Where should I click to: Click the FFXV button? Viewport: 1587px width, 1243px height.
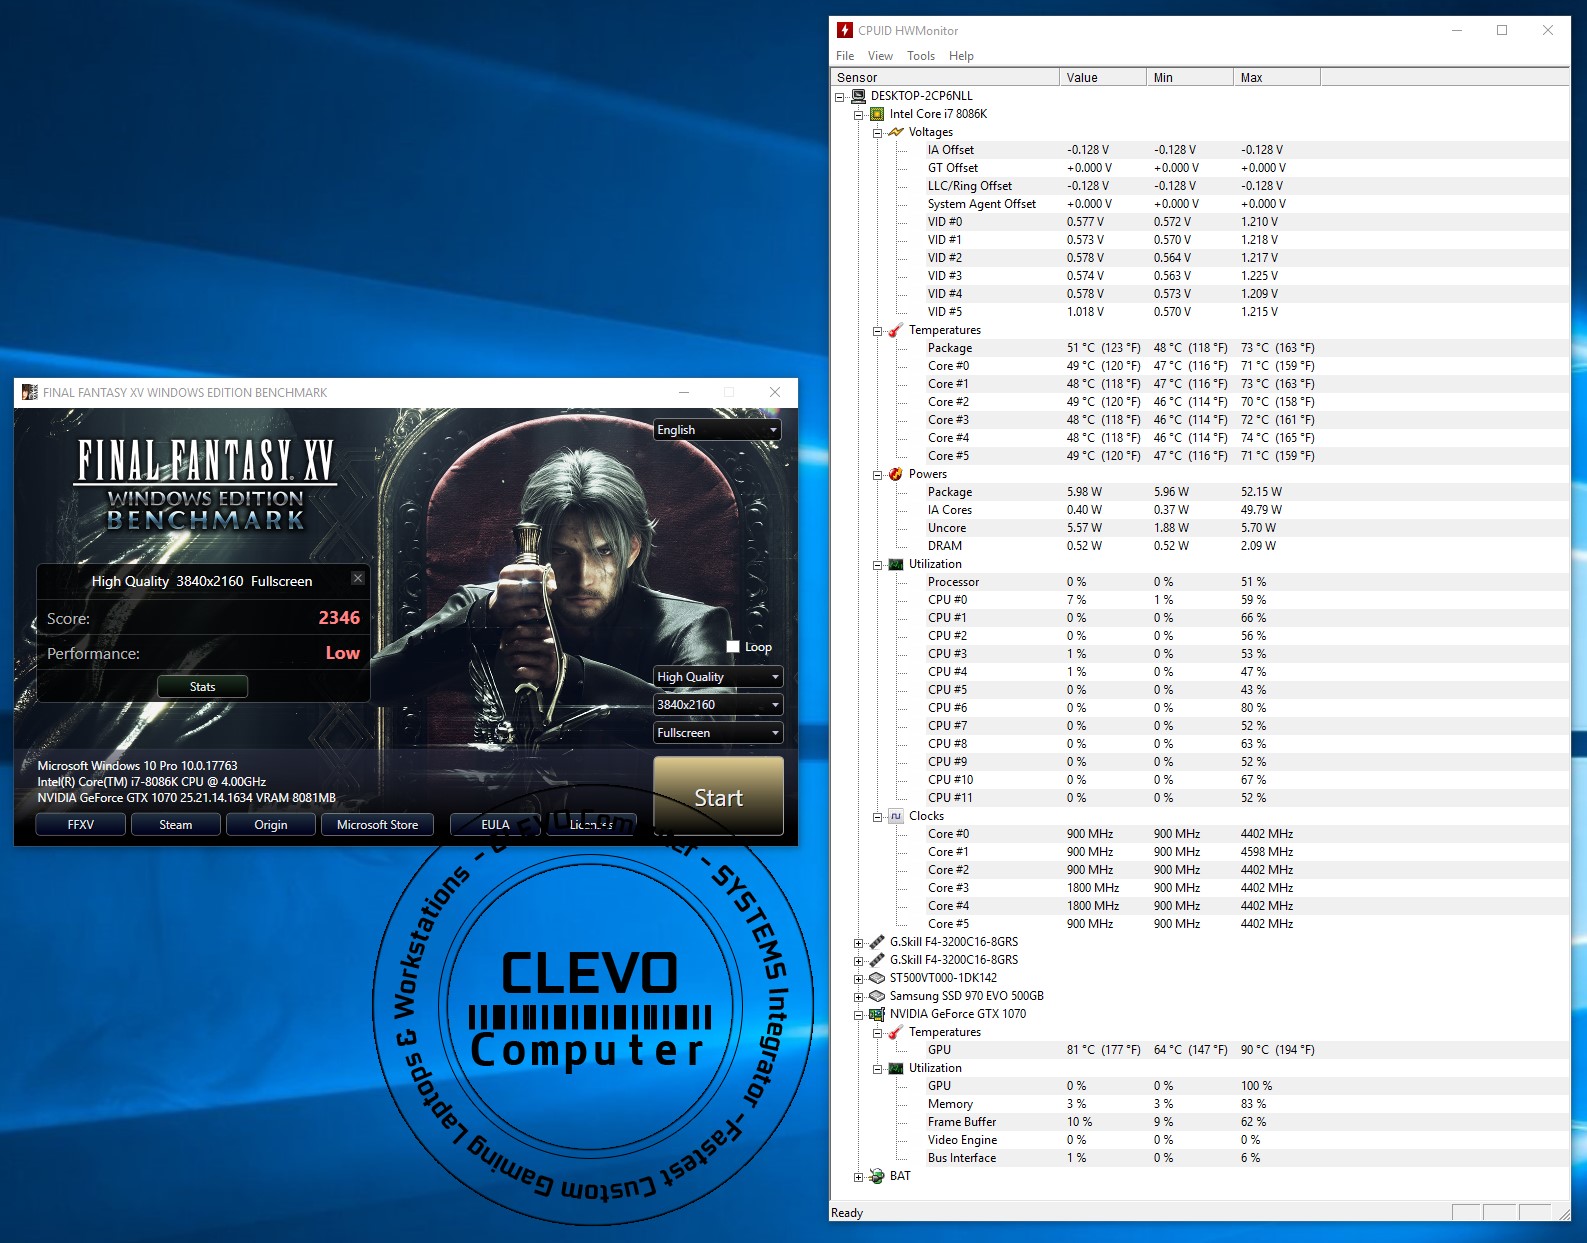(81, 825)
